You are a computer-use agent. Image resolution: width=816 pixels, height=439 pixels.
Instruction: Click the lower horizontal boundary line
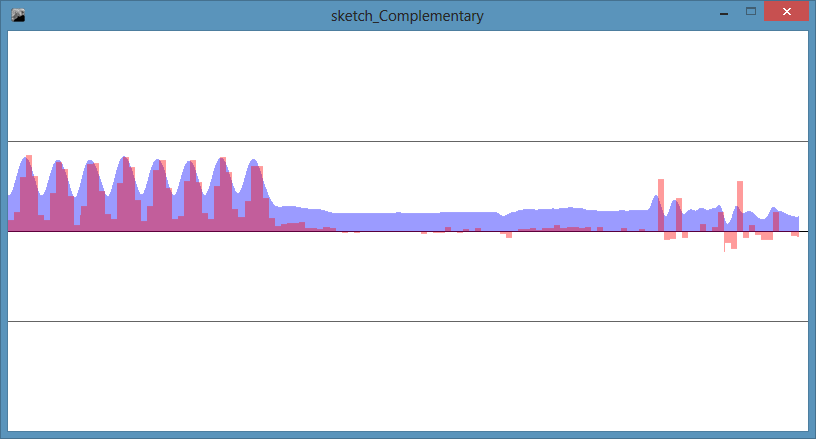tap(400, 321)
